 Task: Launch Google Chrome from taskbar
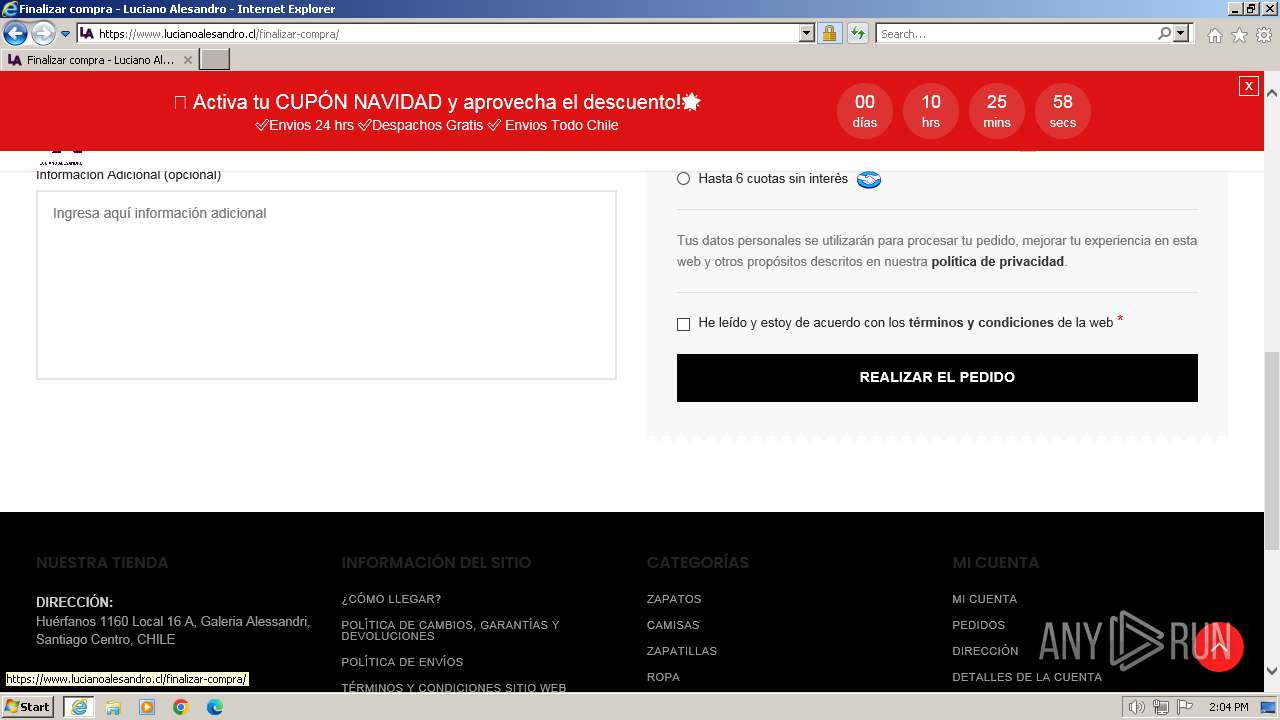[181, 707]
